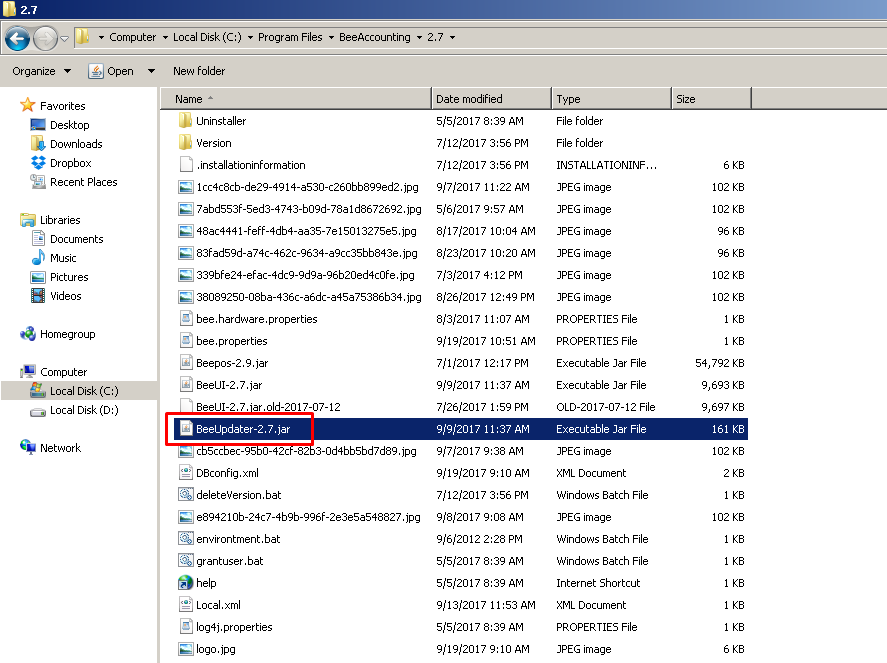
Task: Select Favorites heading in sidebar
Action: tap(63, 106)
